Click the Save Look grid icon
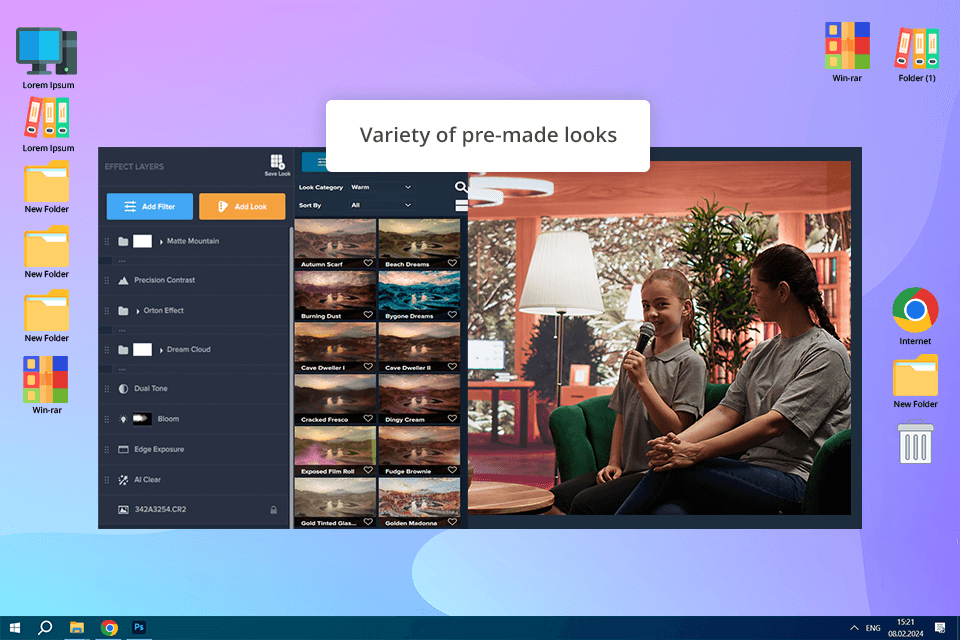Viewport: 960px width, 640px height. coord(277,162)
